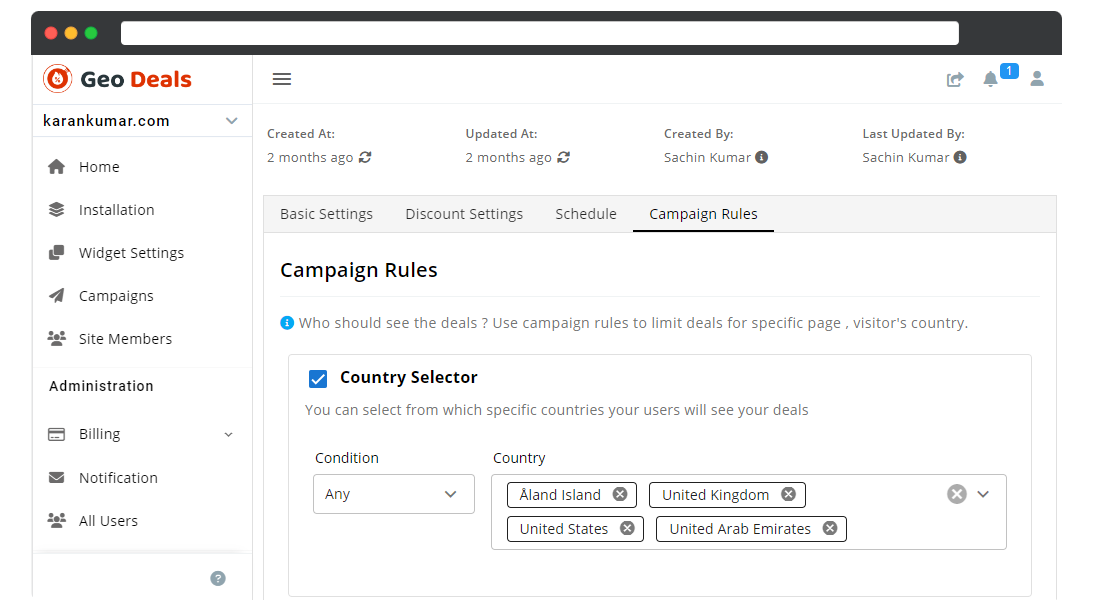
Task: Open the Condition dropdown set to Any
Action: (x=394, y=494)
